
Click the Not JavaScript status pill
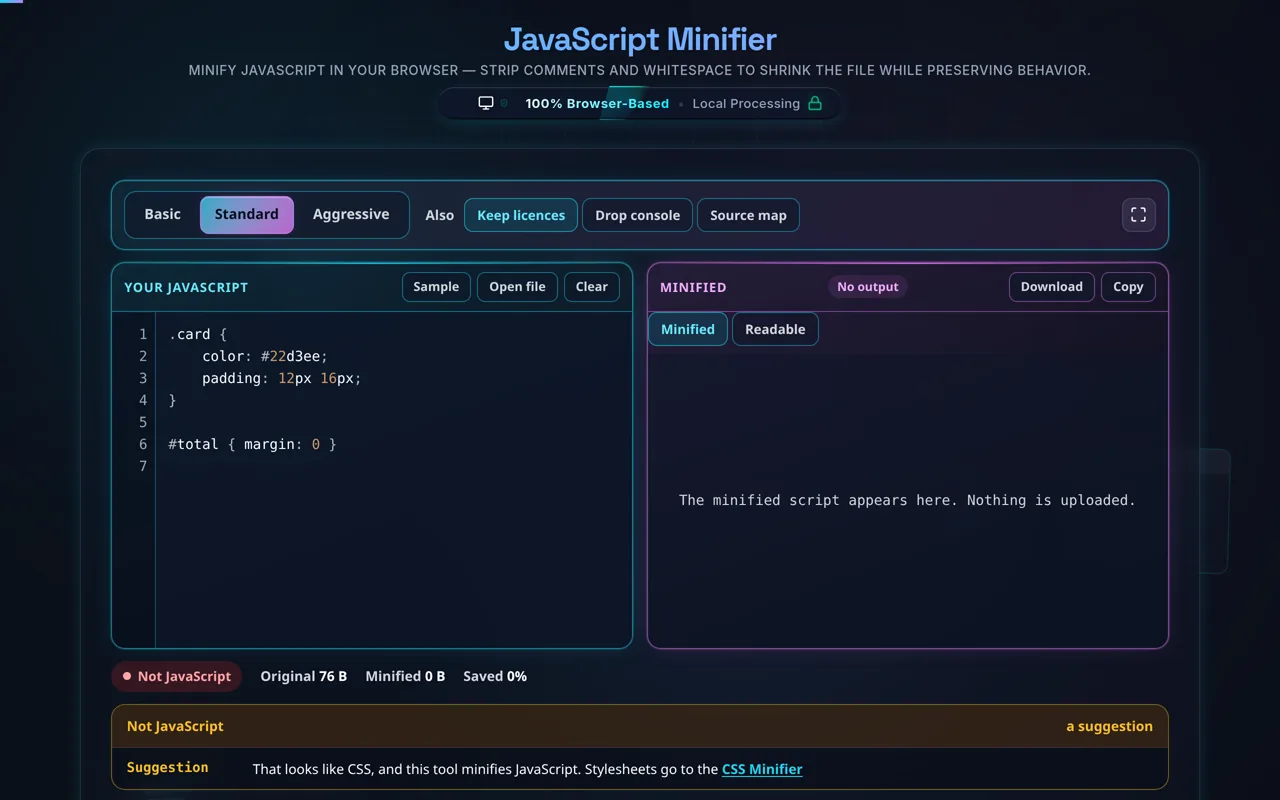tap(176, 676)
